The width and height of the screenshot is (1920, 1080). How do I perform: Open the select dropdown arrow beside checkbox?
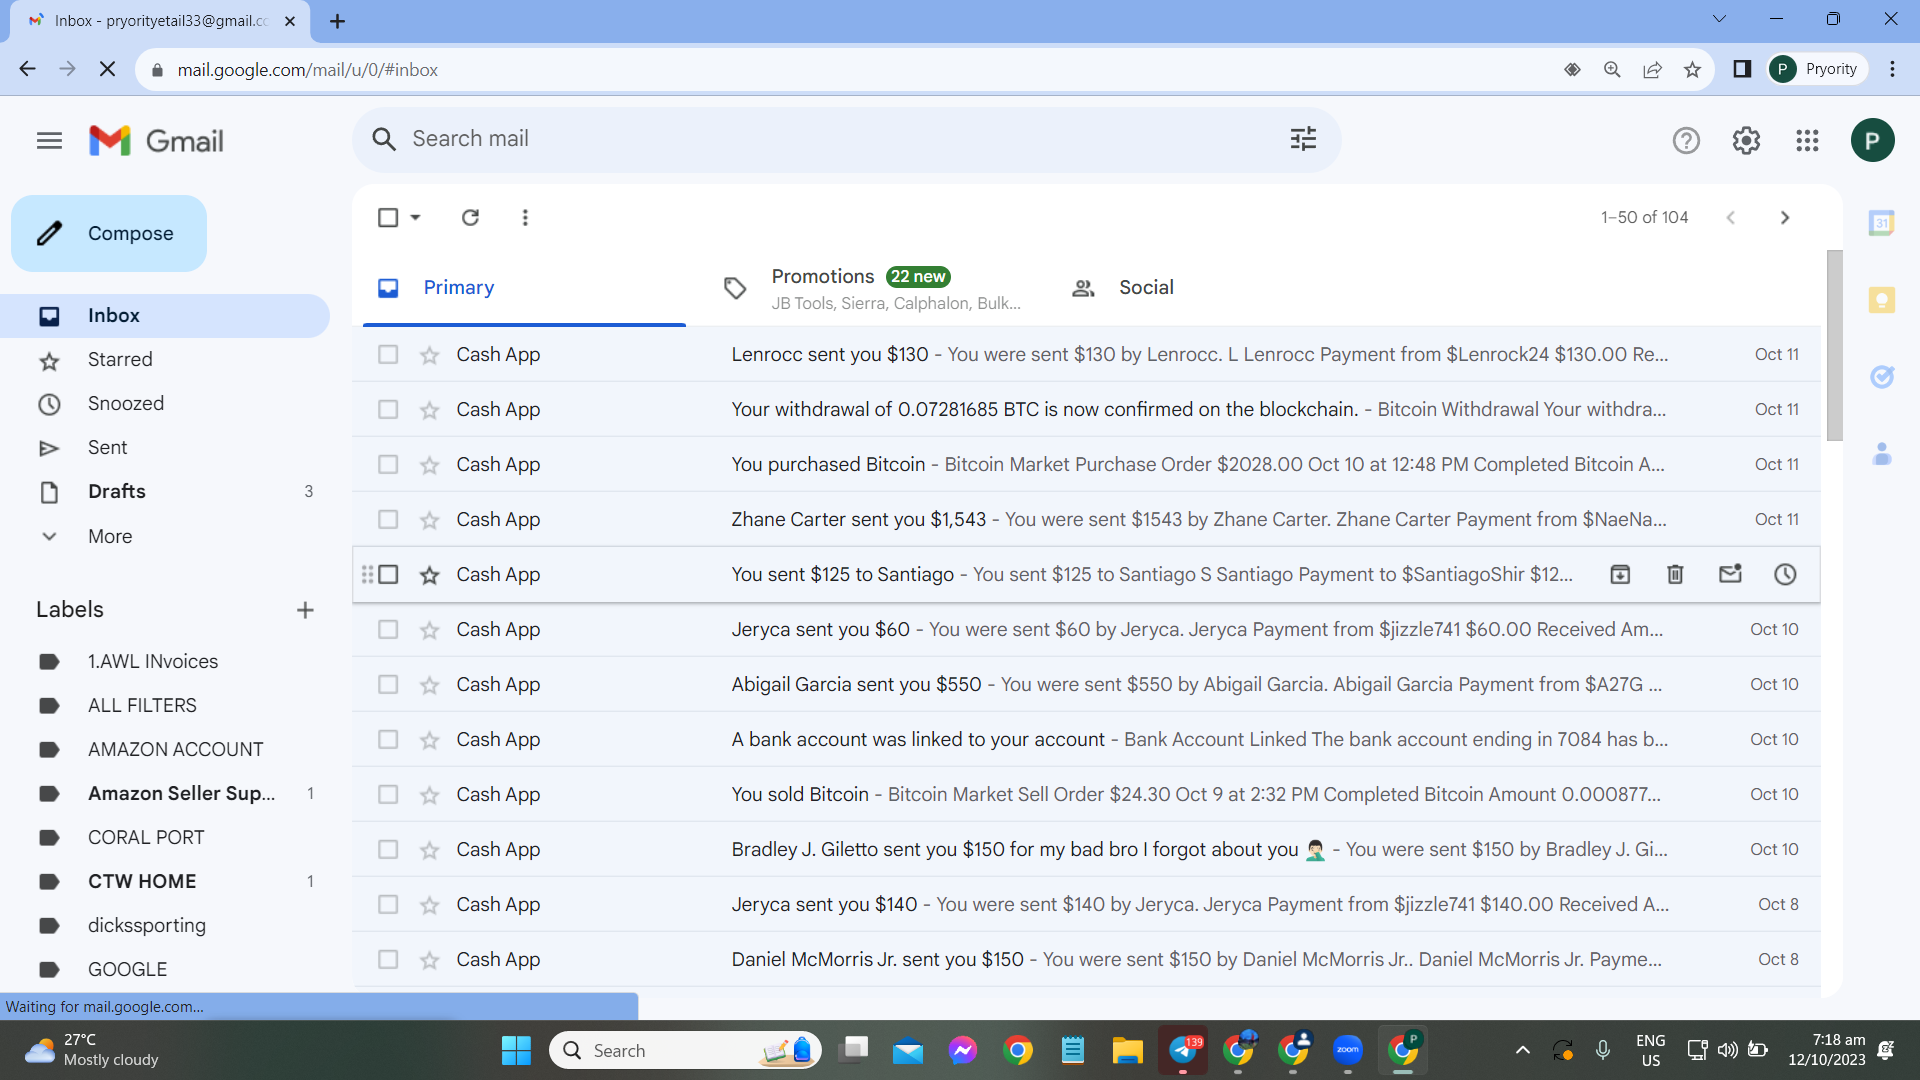[415, 217]
